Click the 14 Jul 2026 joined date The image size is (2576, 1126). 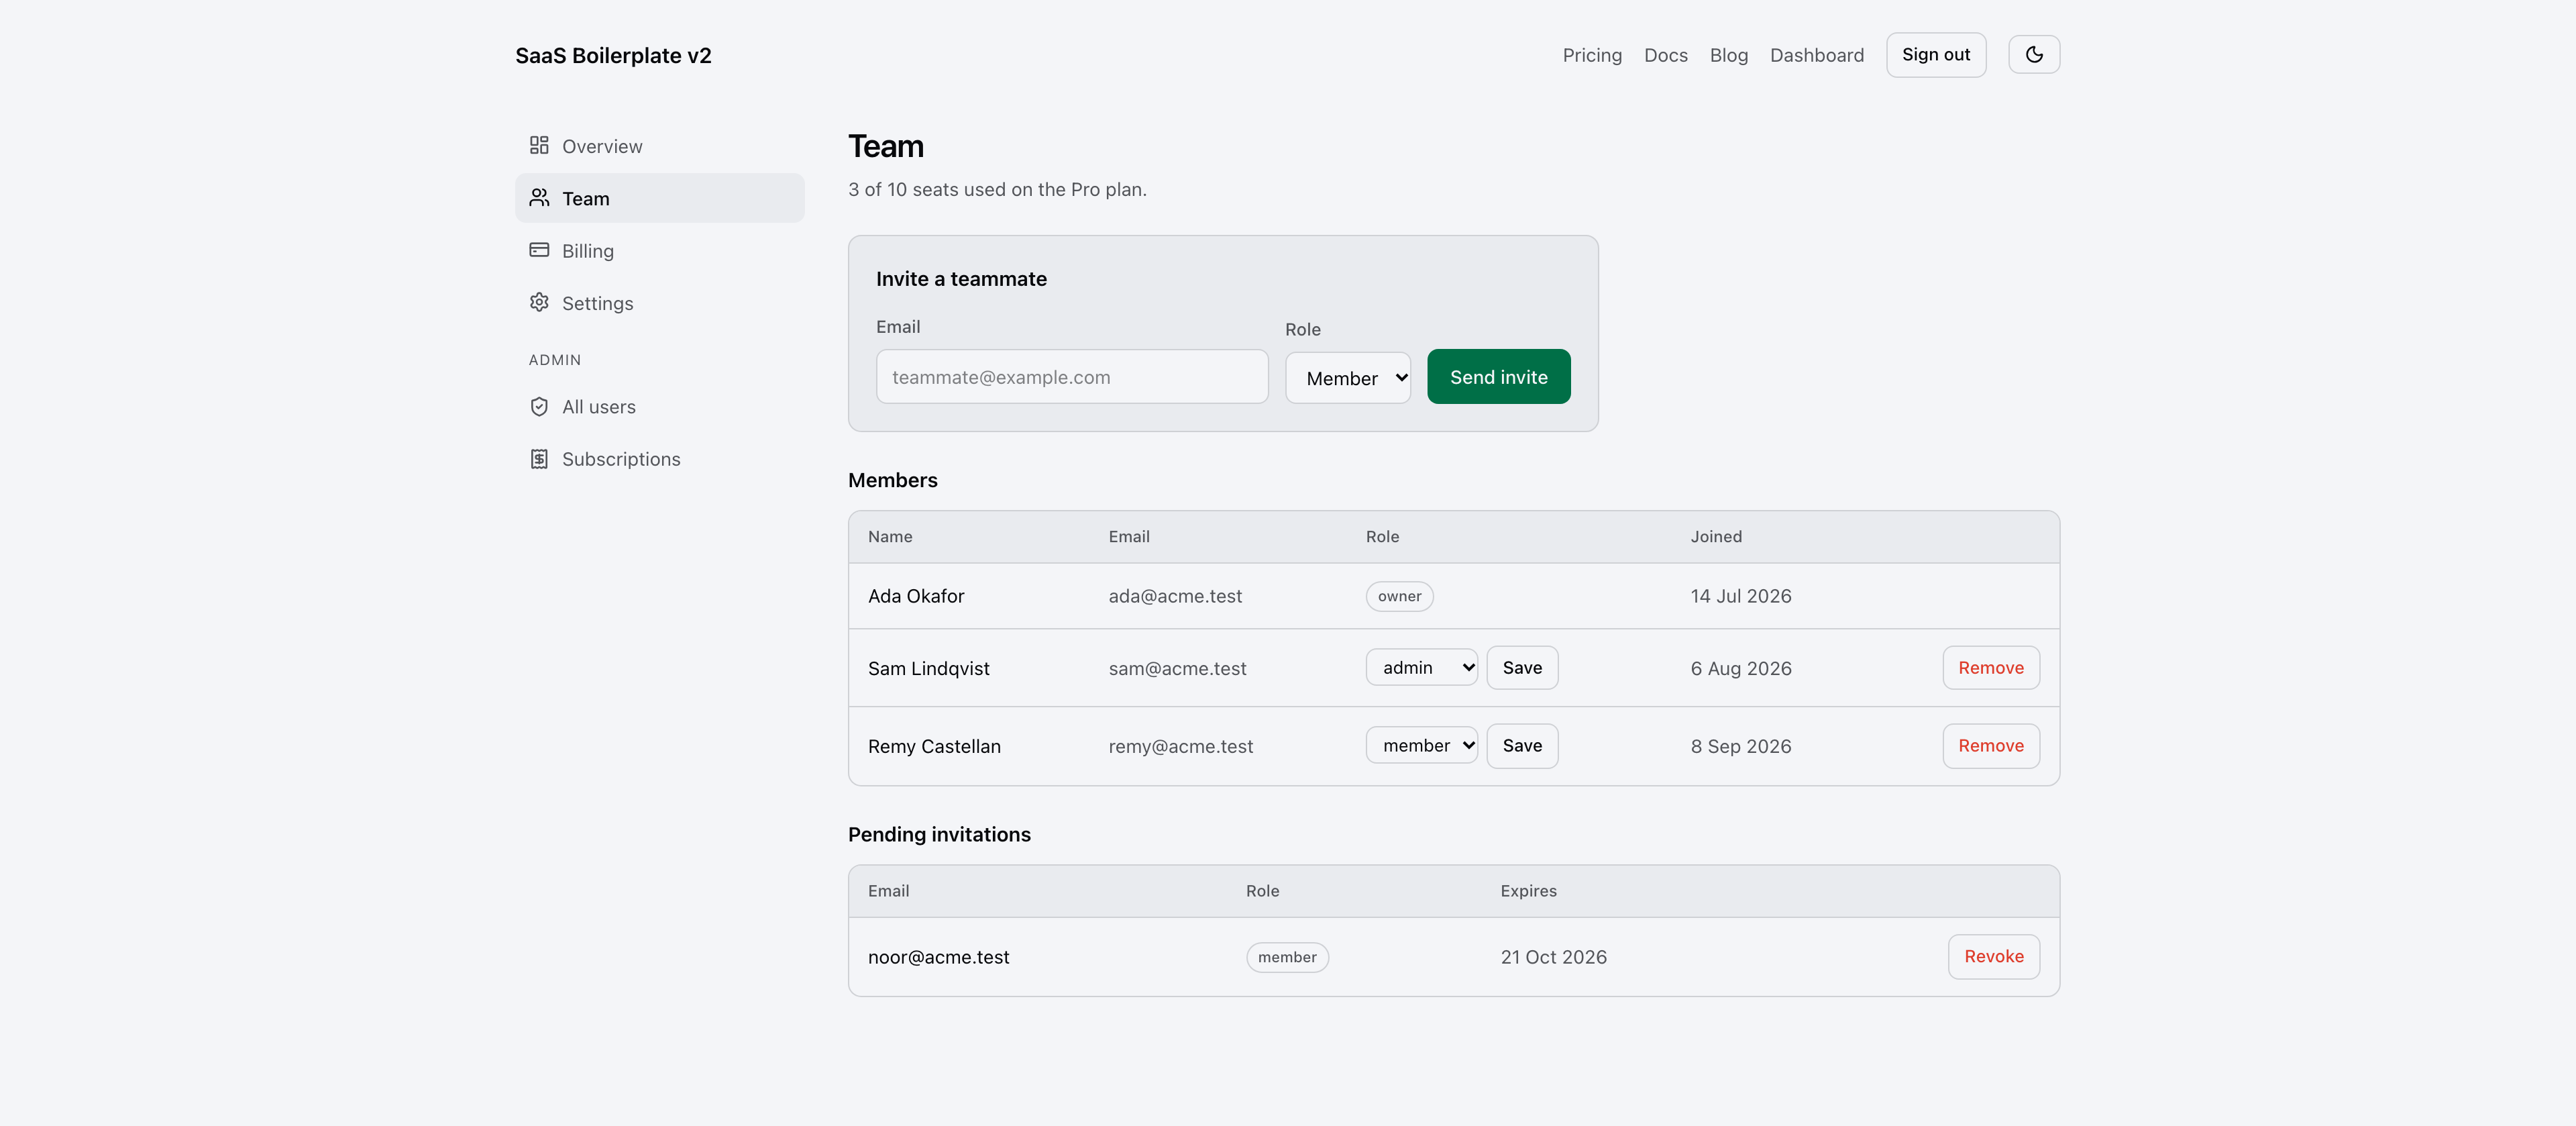coord(1741,596)
